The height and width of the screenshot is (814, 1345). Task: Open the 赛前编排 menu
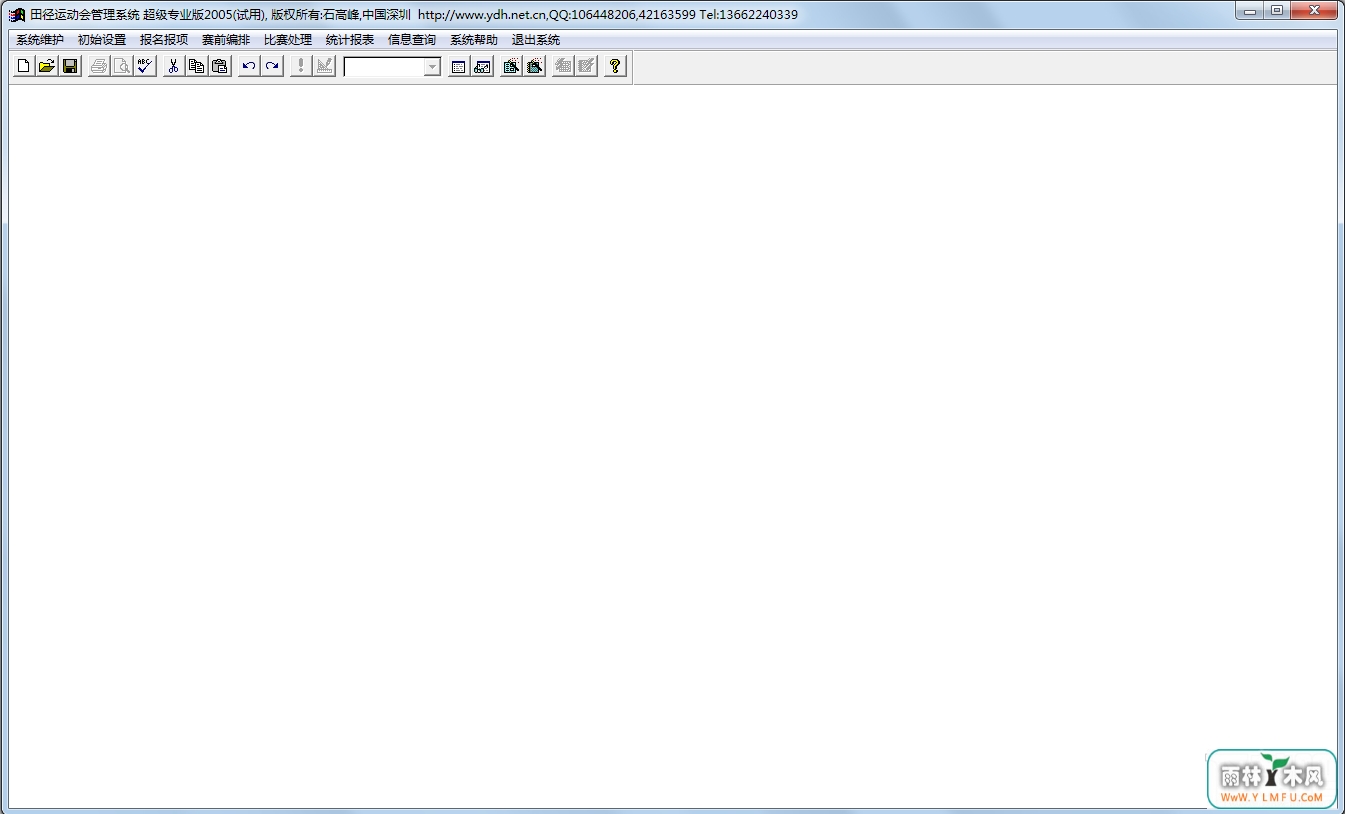click(226, 40)
